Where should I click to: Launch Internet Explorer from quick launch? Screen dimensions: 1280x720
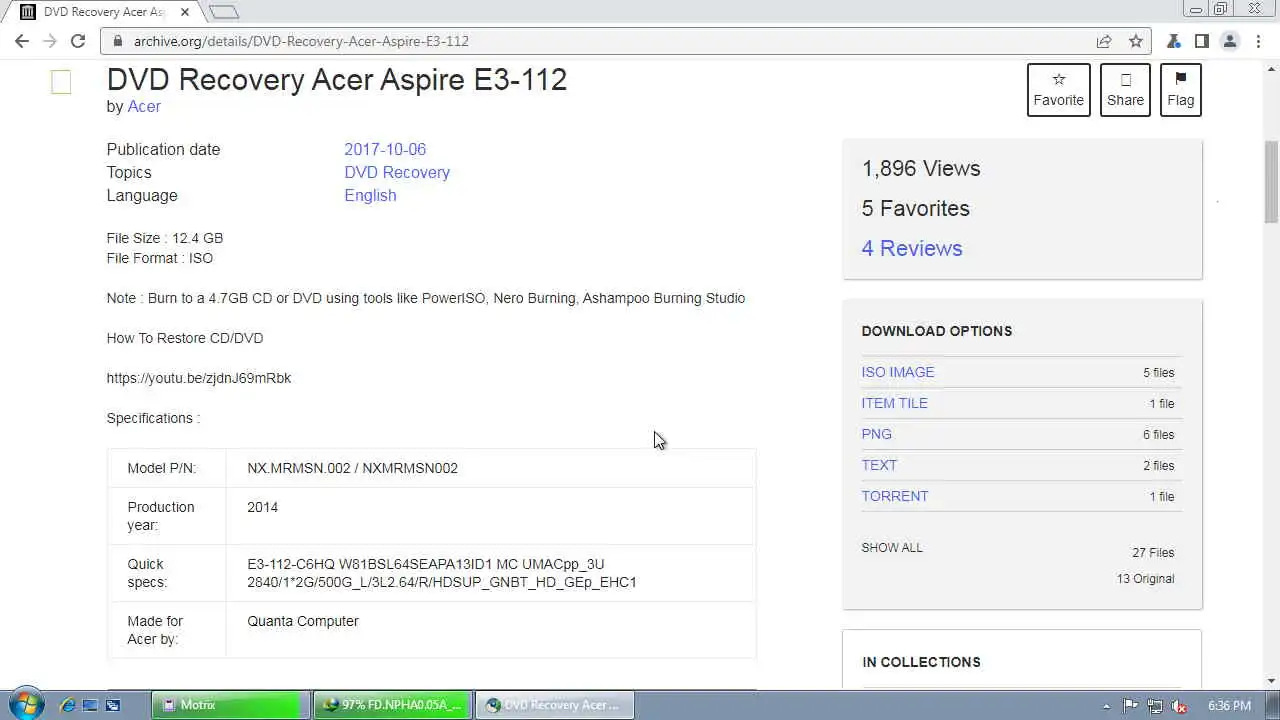click(x=68, y=705)
